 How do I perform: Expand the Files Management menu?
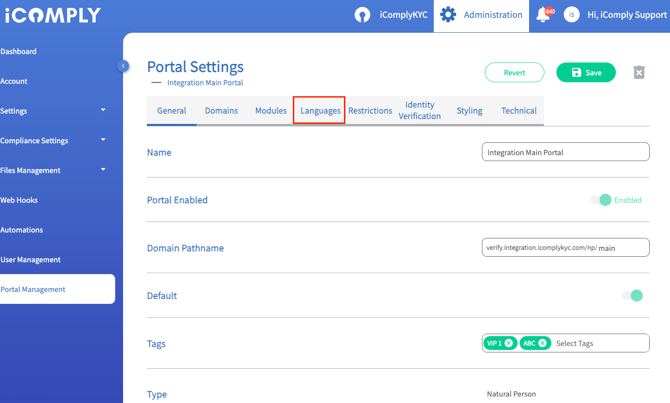click(x=103, y=170)
